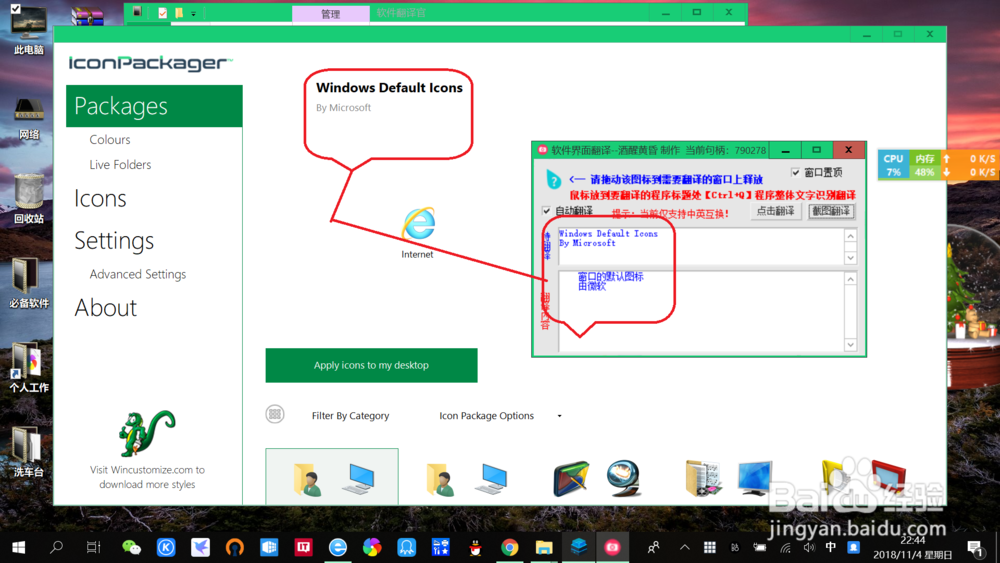Visit Wincustomize.com to download more styles
This screenshot has height=563, width=1000.
pos(147,477)
